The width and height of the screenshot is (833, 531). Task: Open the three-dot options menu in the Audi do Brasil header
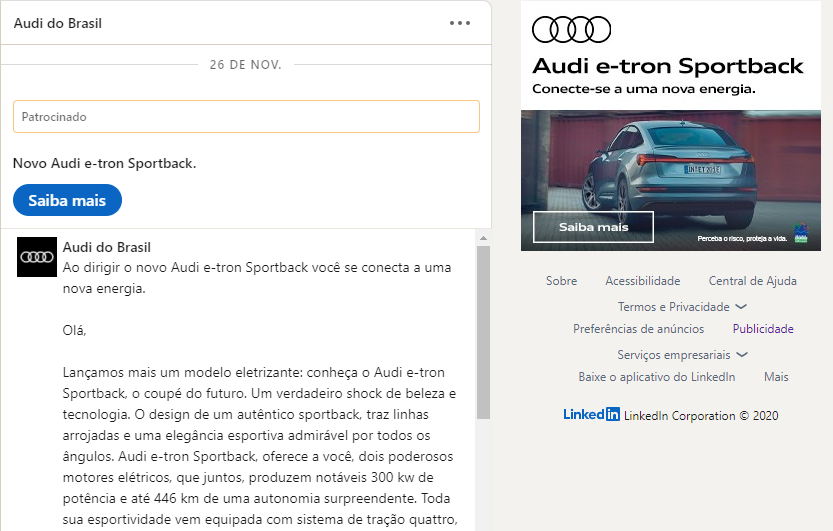pos(460,23)
